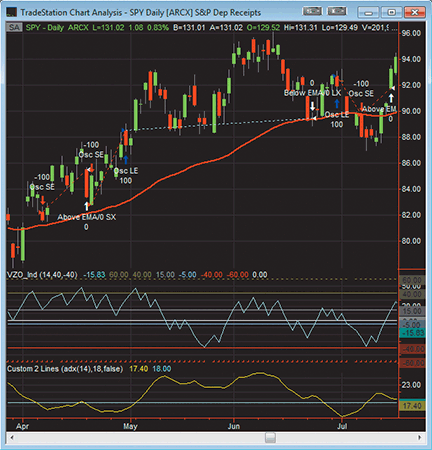Click the 'Below EMA/0 LX' trade annotation
This screenshot has height=450, width=432.
pyautogui.click(x=312, y=93)
